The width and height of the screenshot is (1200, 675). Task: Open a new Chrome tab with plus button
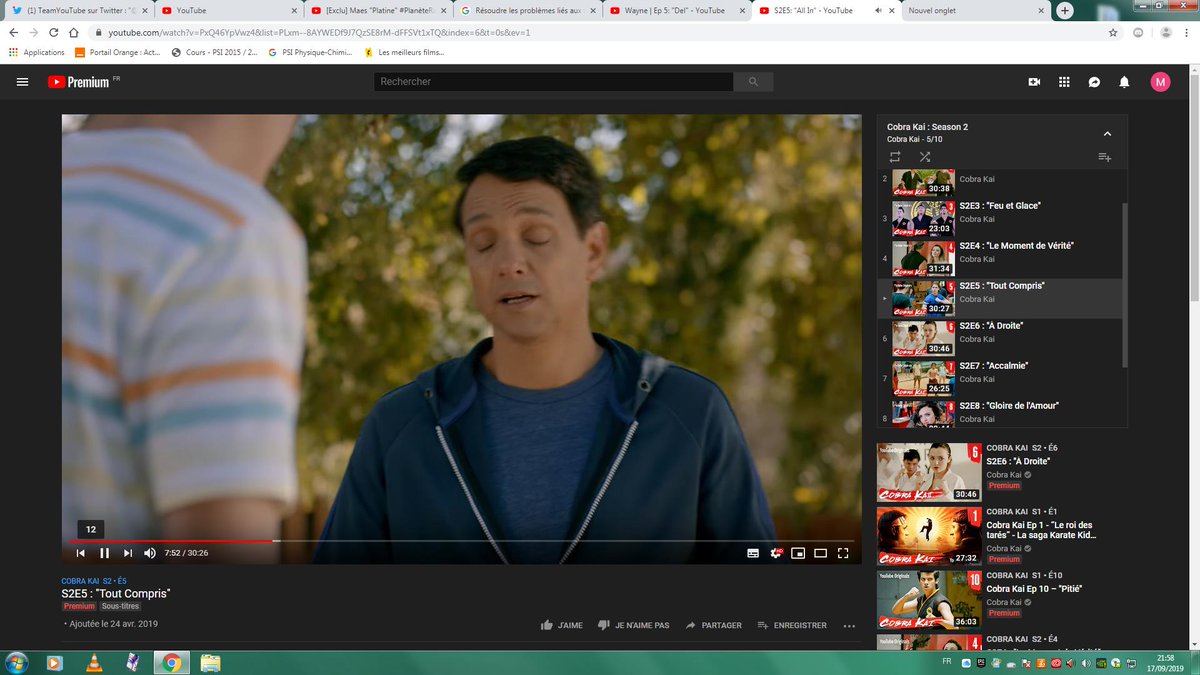pos(1065,10)
